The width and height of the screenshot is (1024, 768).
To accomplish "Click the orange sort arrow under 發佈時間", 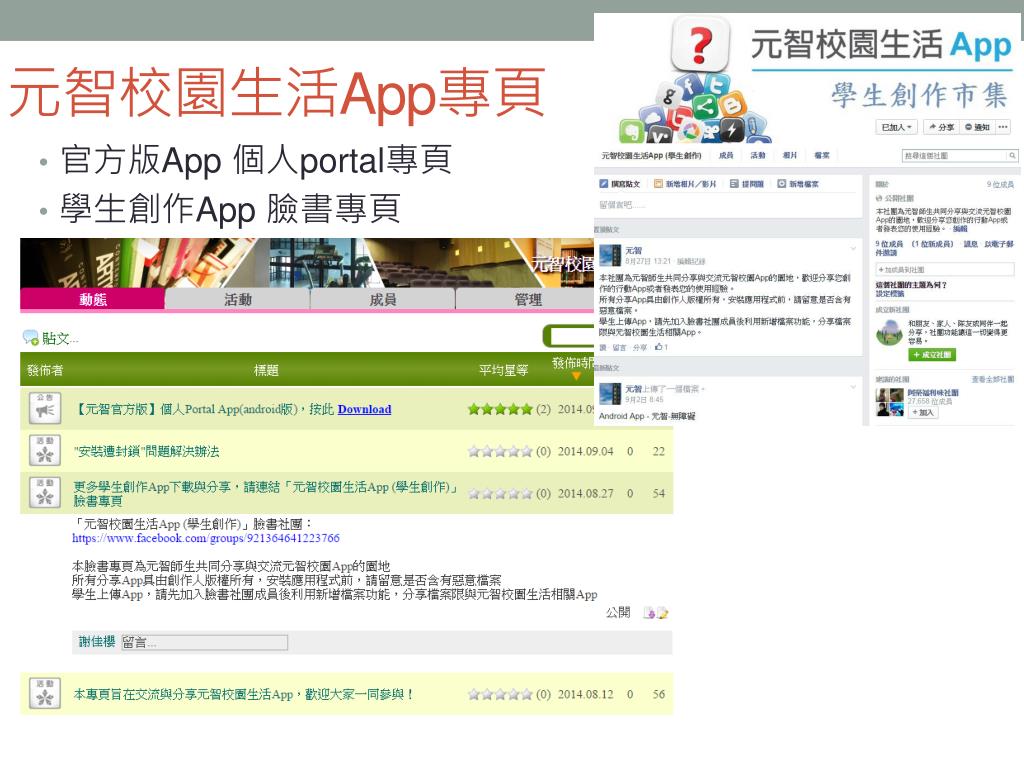I will coord(576,376).
